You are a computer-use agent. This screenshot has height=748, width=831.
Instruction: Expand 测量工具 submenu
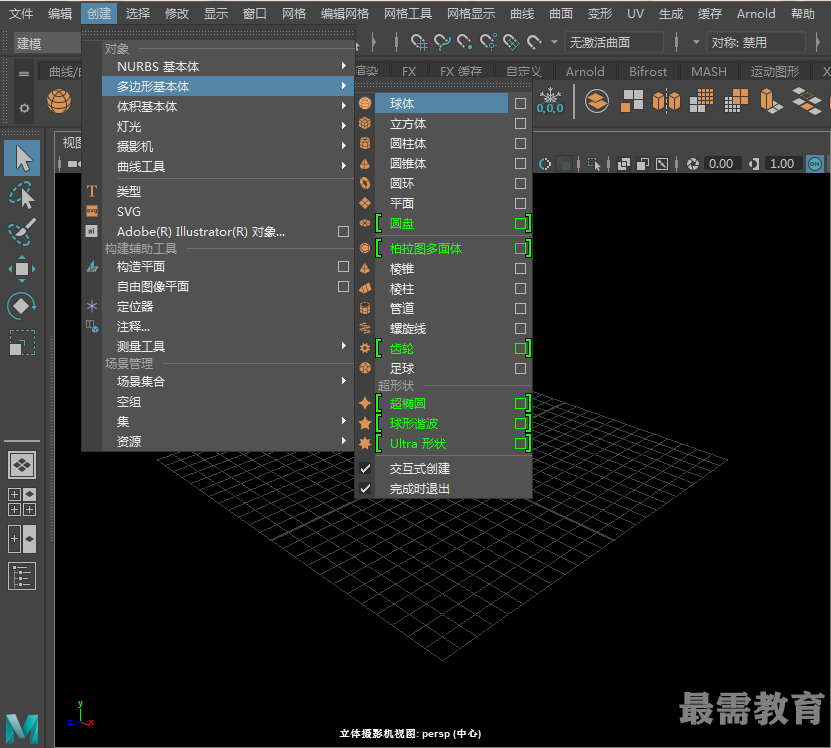[227, 346]
